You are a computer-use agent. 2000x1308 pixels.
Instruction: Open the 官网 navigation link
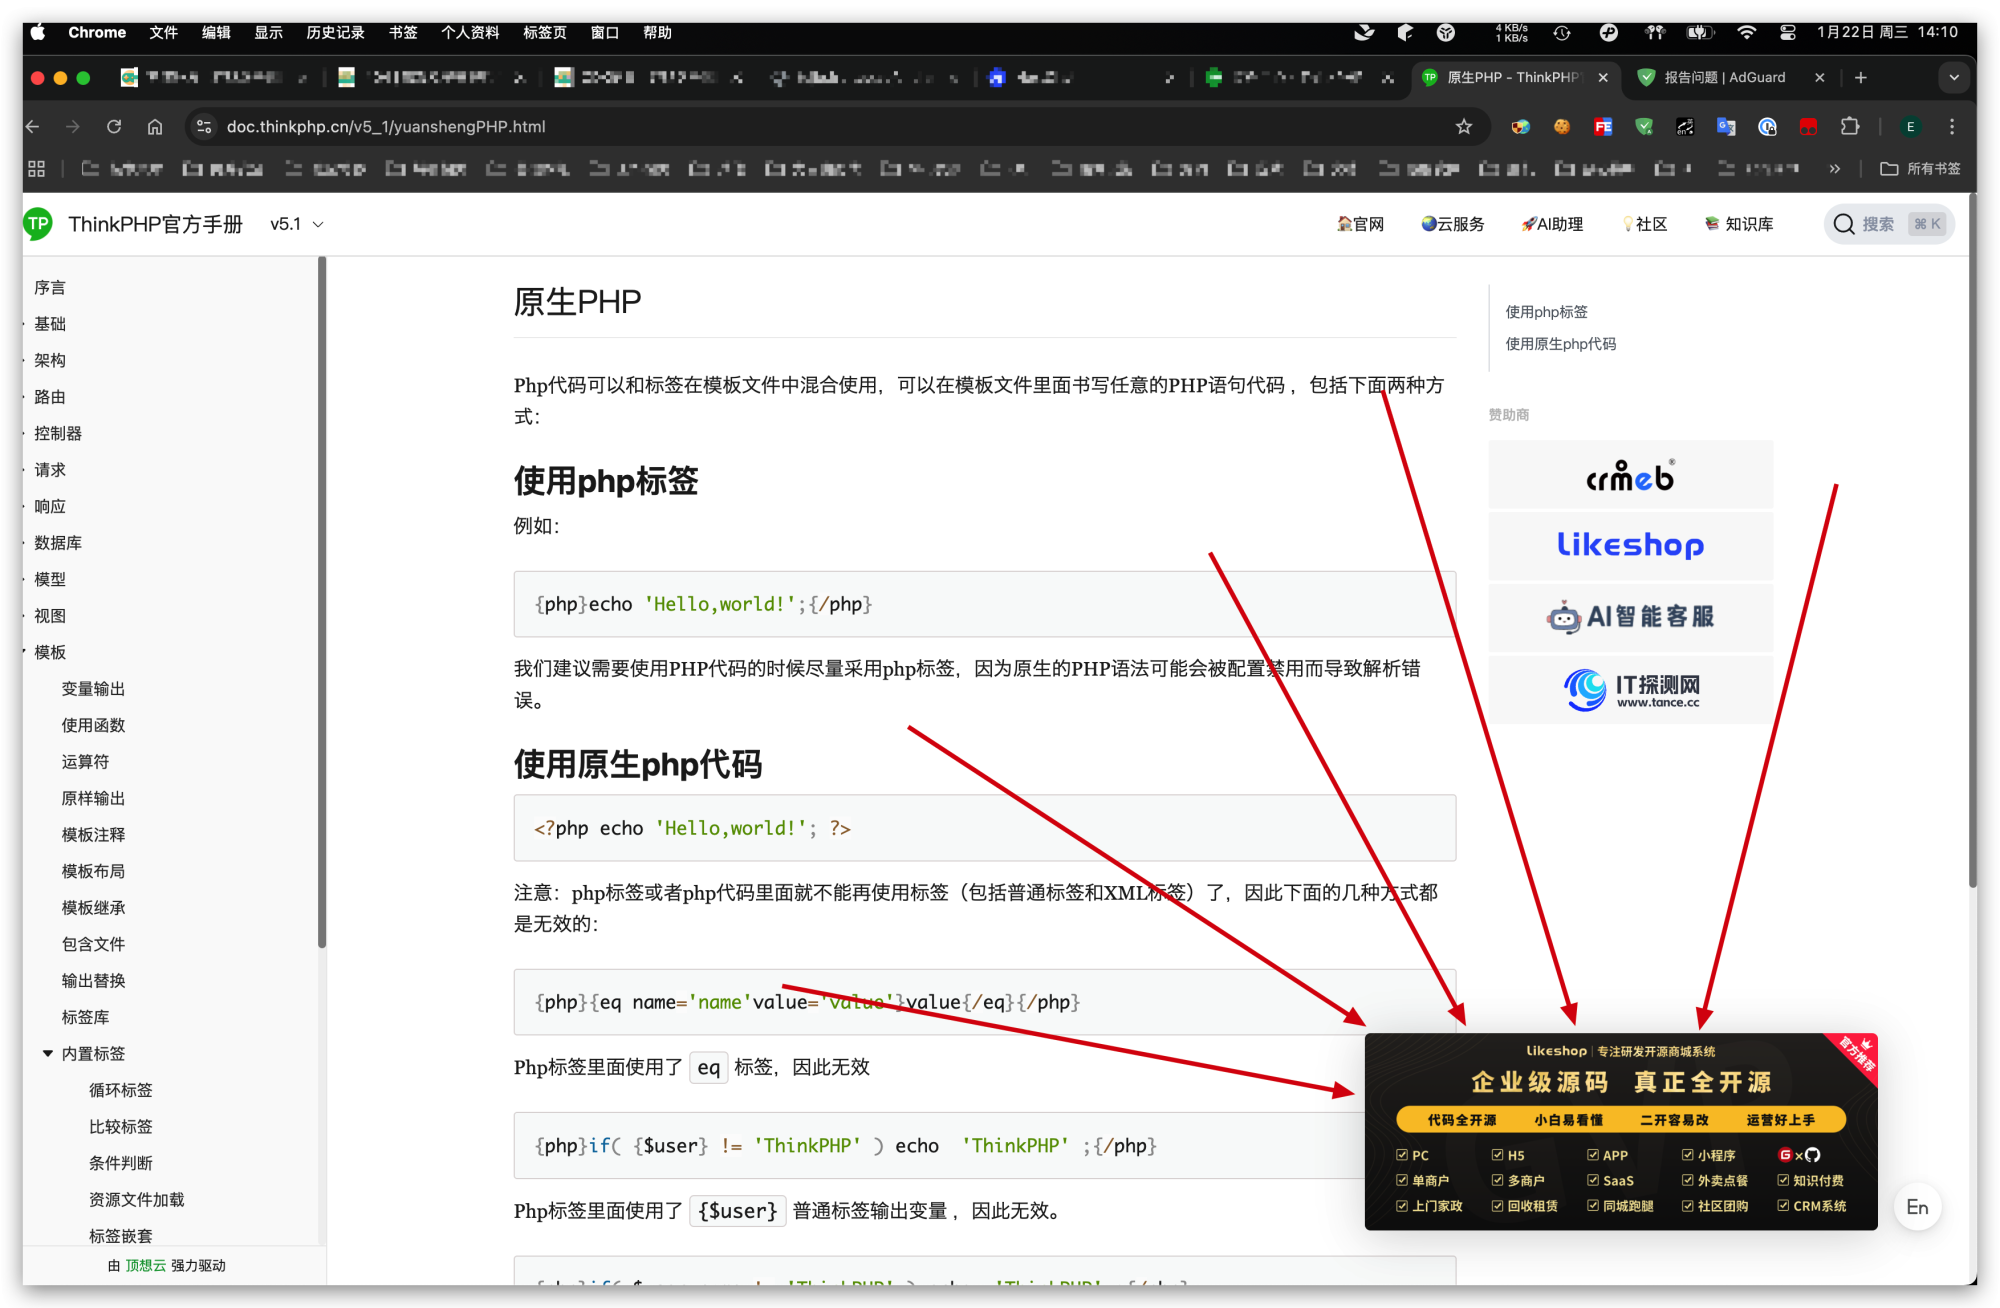1360,224
